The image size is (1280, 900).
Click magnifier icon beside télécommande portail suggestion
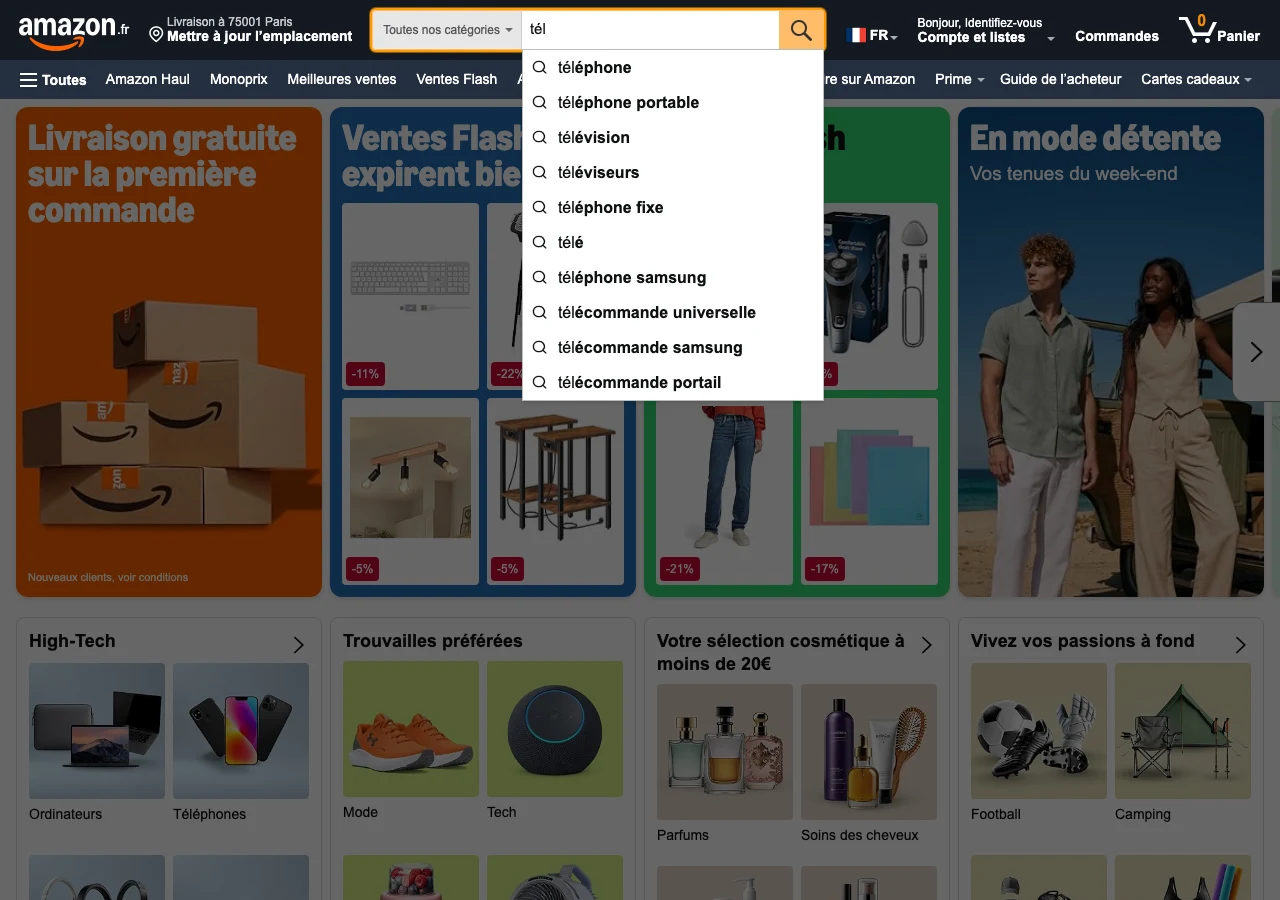coord(540,382)
